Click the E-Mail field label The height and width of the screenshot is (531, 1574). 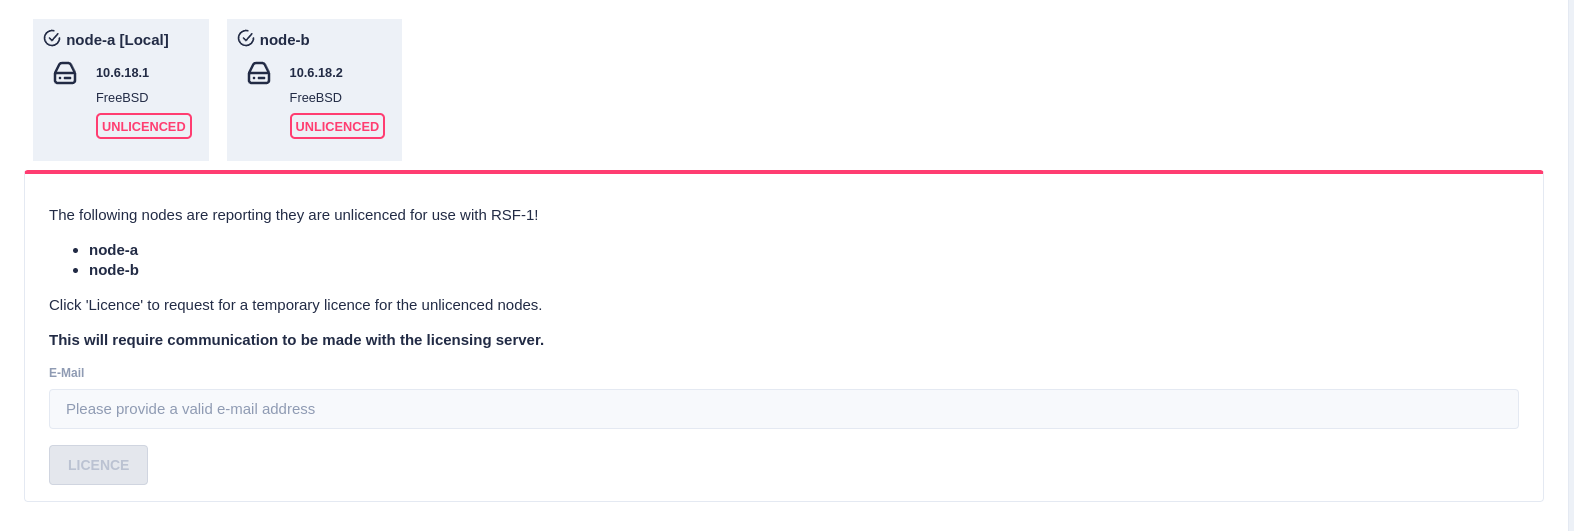coord(67,373)
